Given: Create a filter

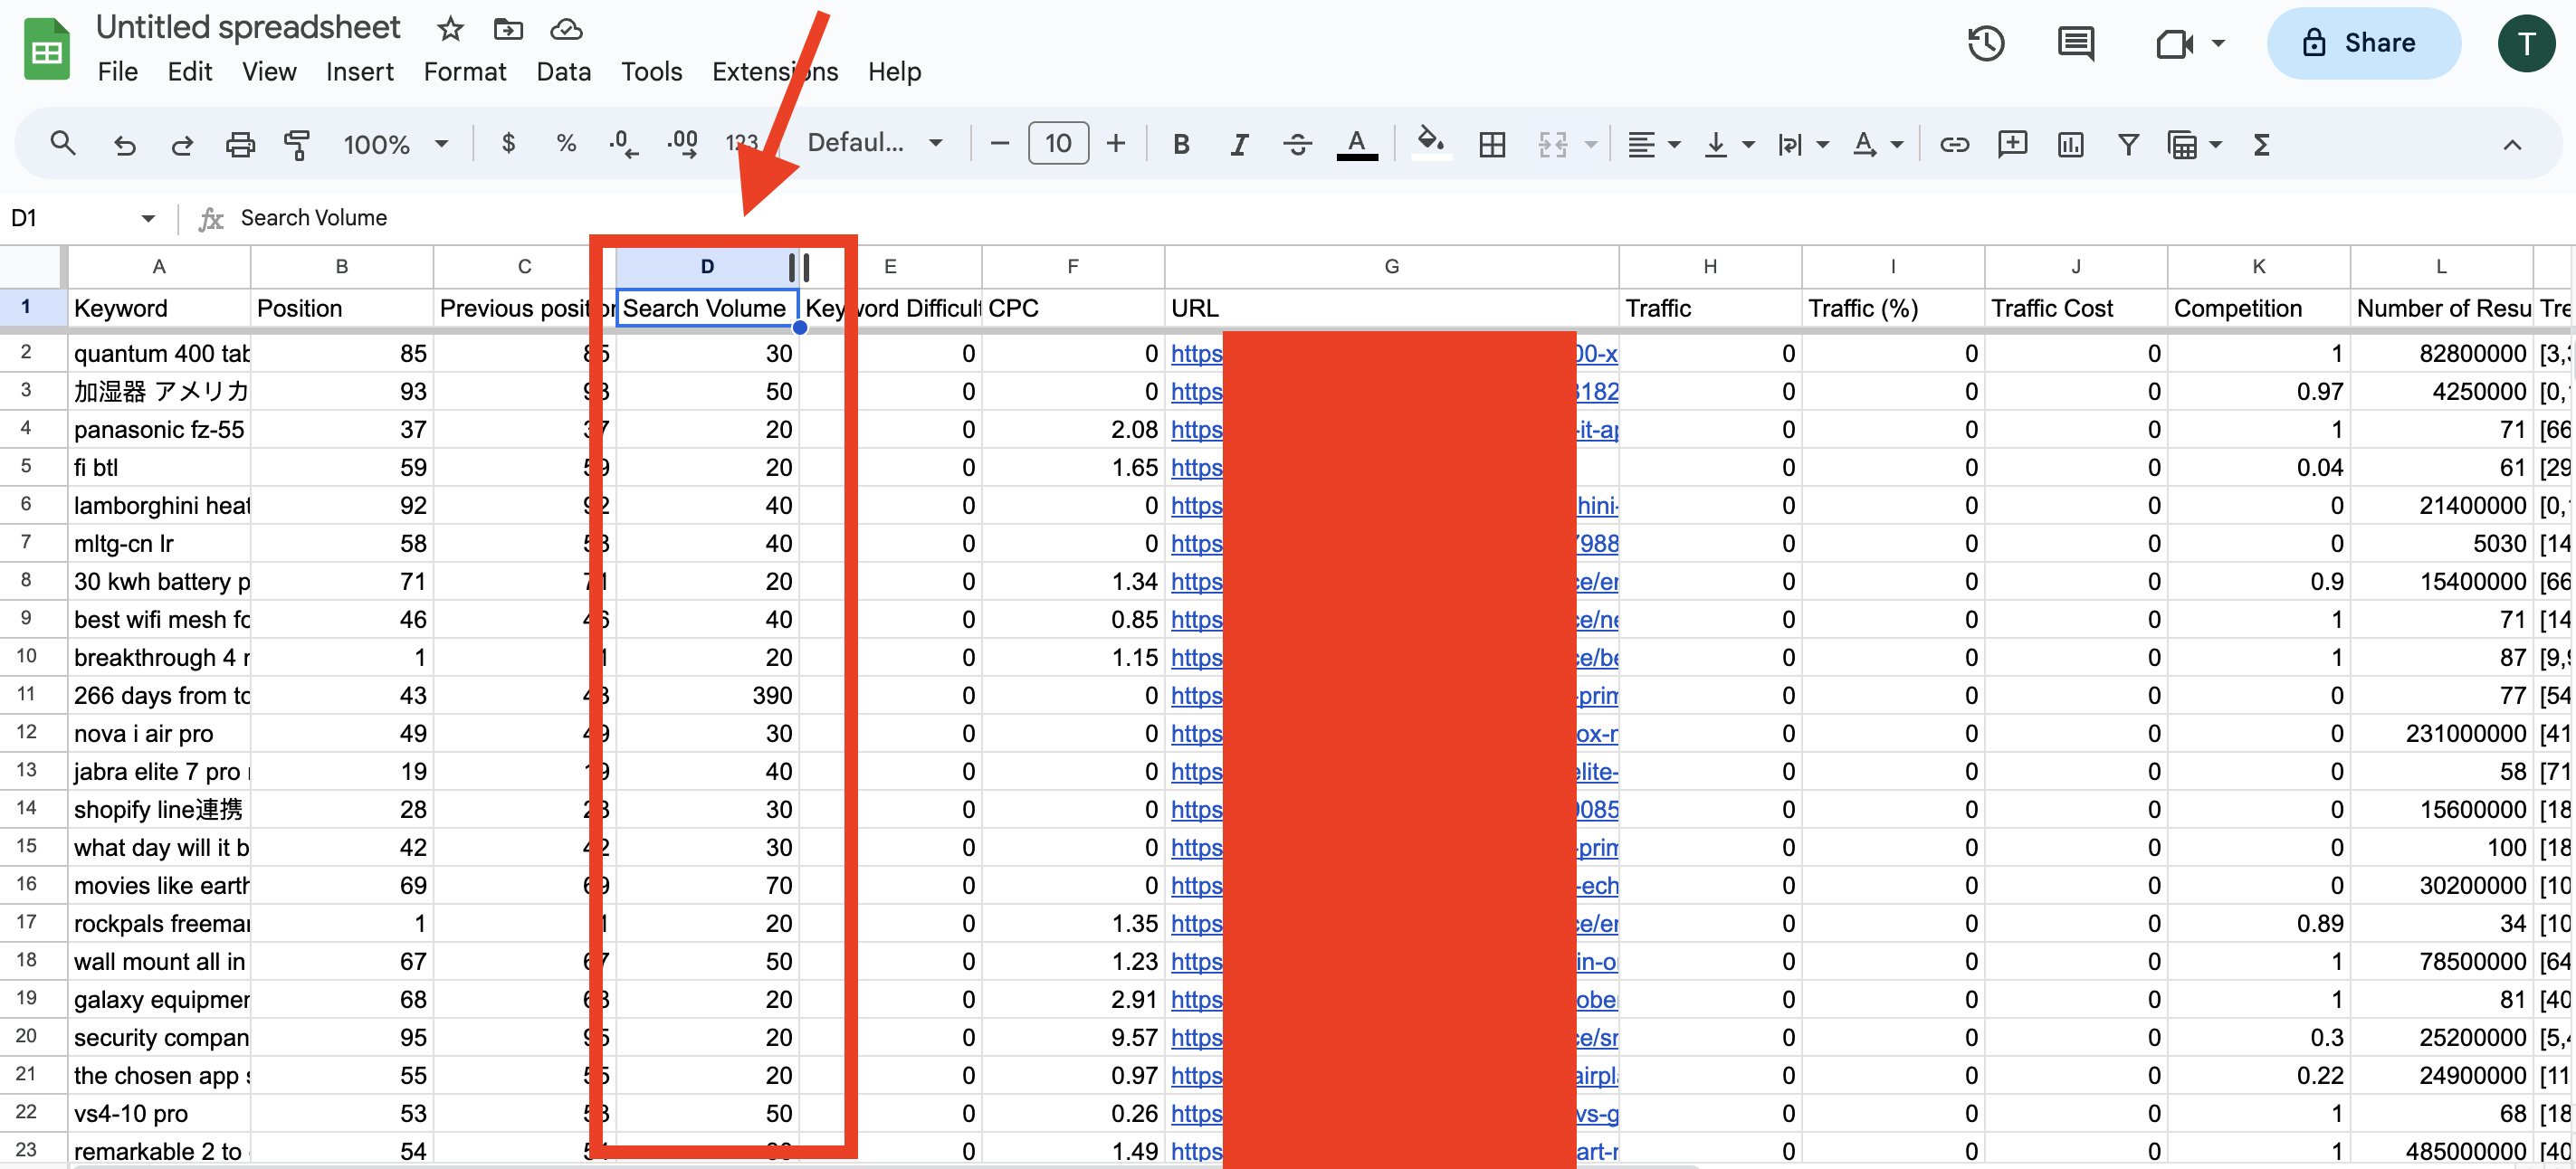Looking at the screenshot, I should (x=2128, y=144).
